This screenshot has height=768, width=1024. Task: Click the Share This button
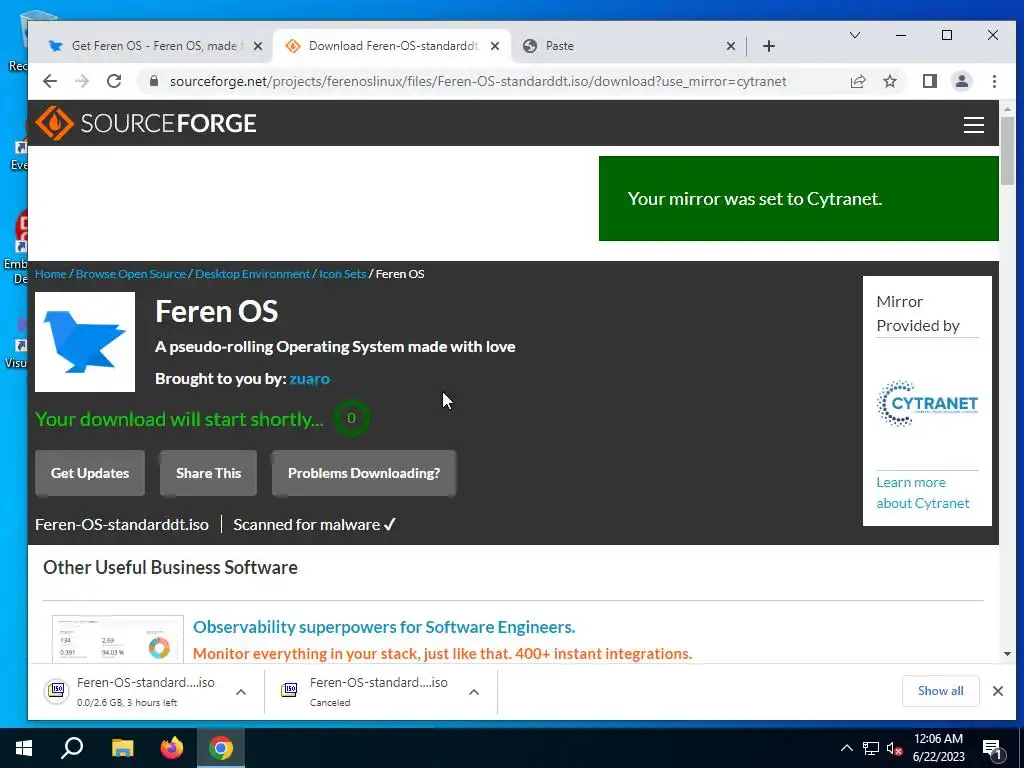point(208,473)
